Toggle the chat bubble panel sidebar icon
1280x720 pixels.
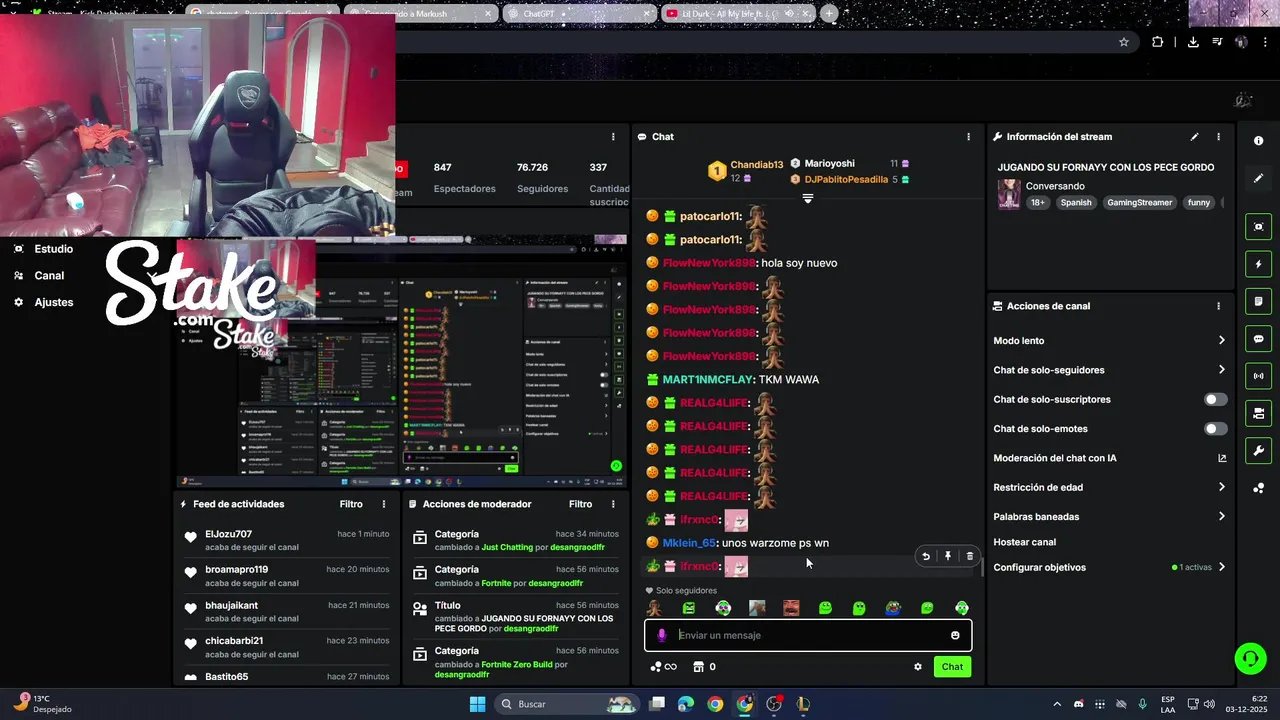(1258, 339)
